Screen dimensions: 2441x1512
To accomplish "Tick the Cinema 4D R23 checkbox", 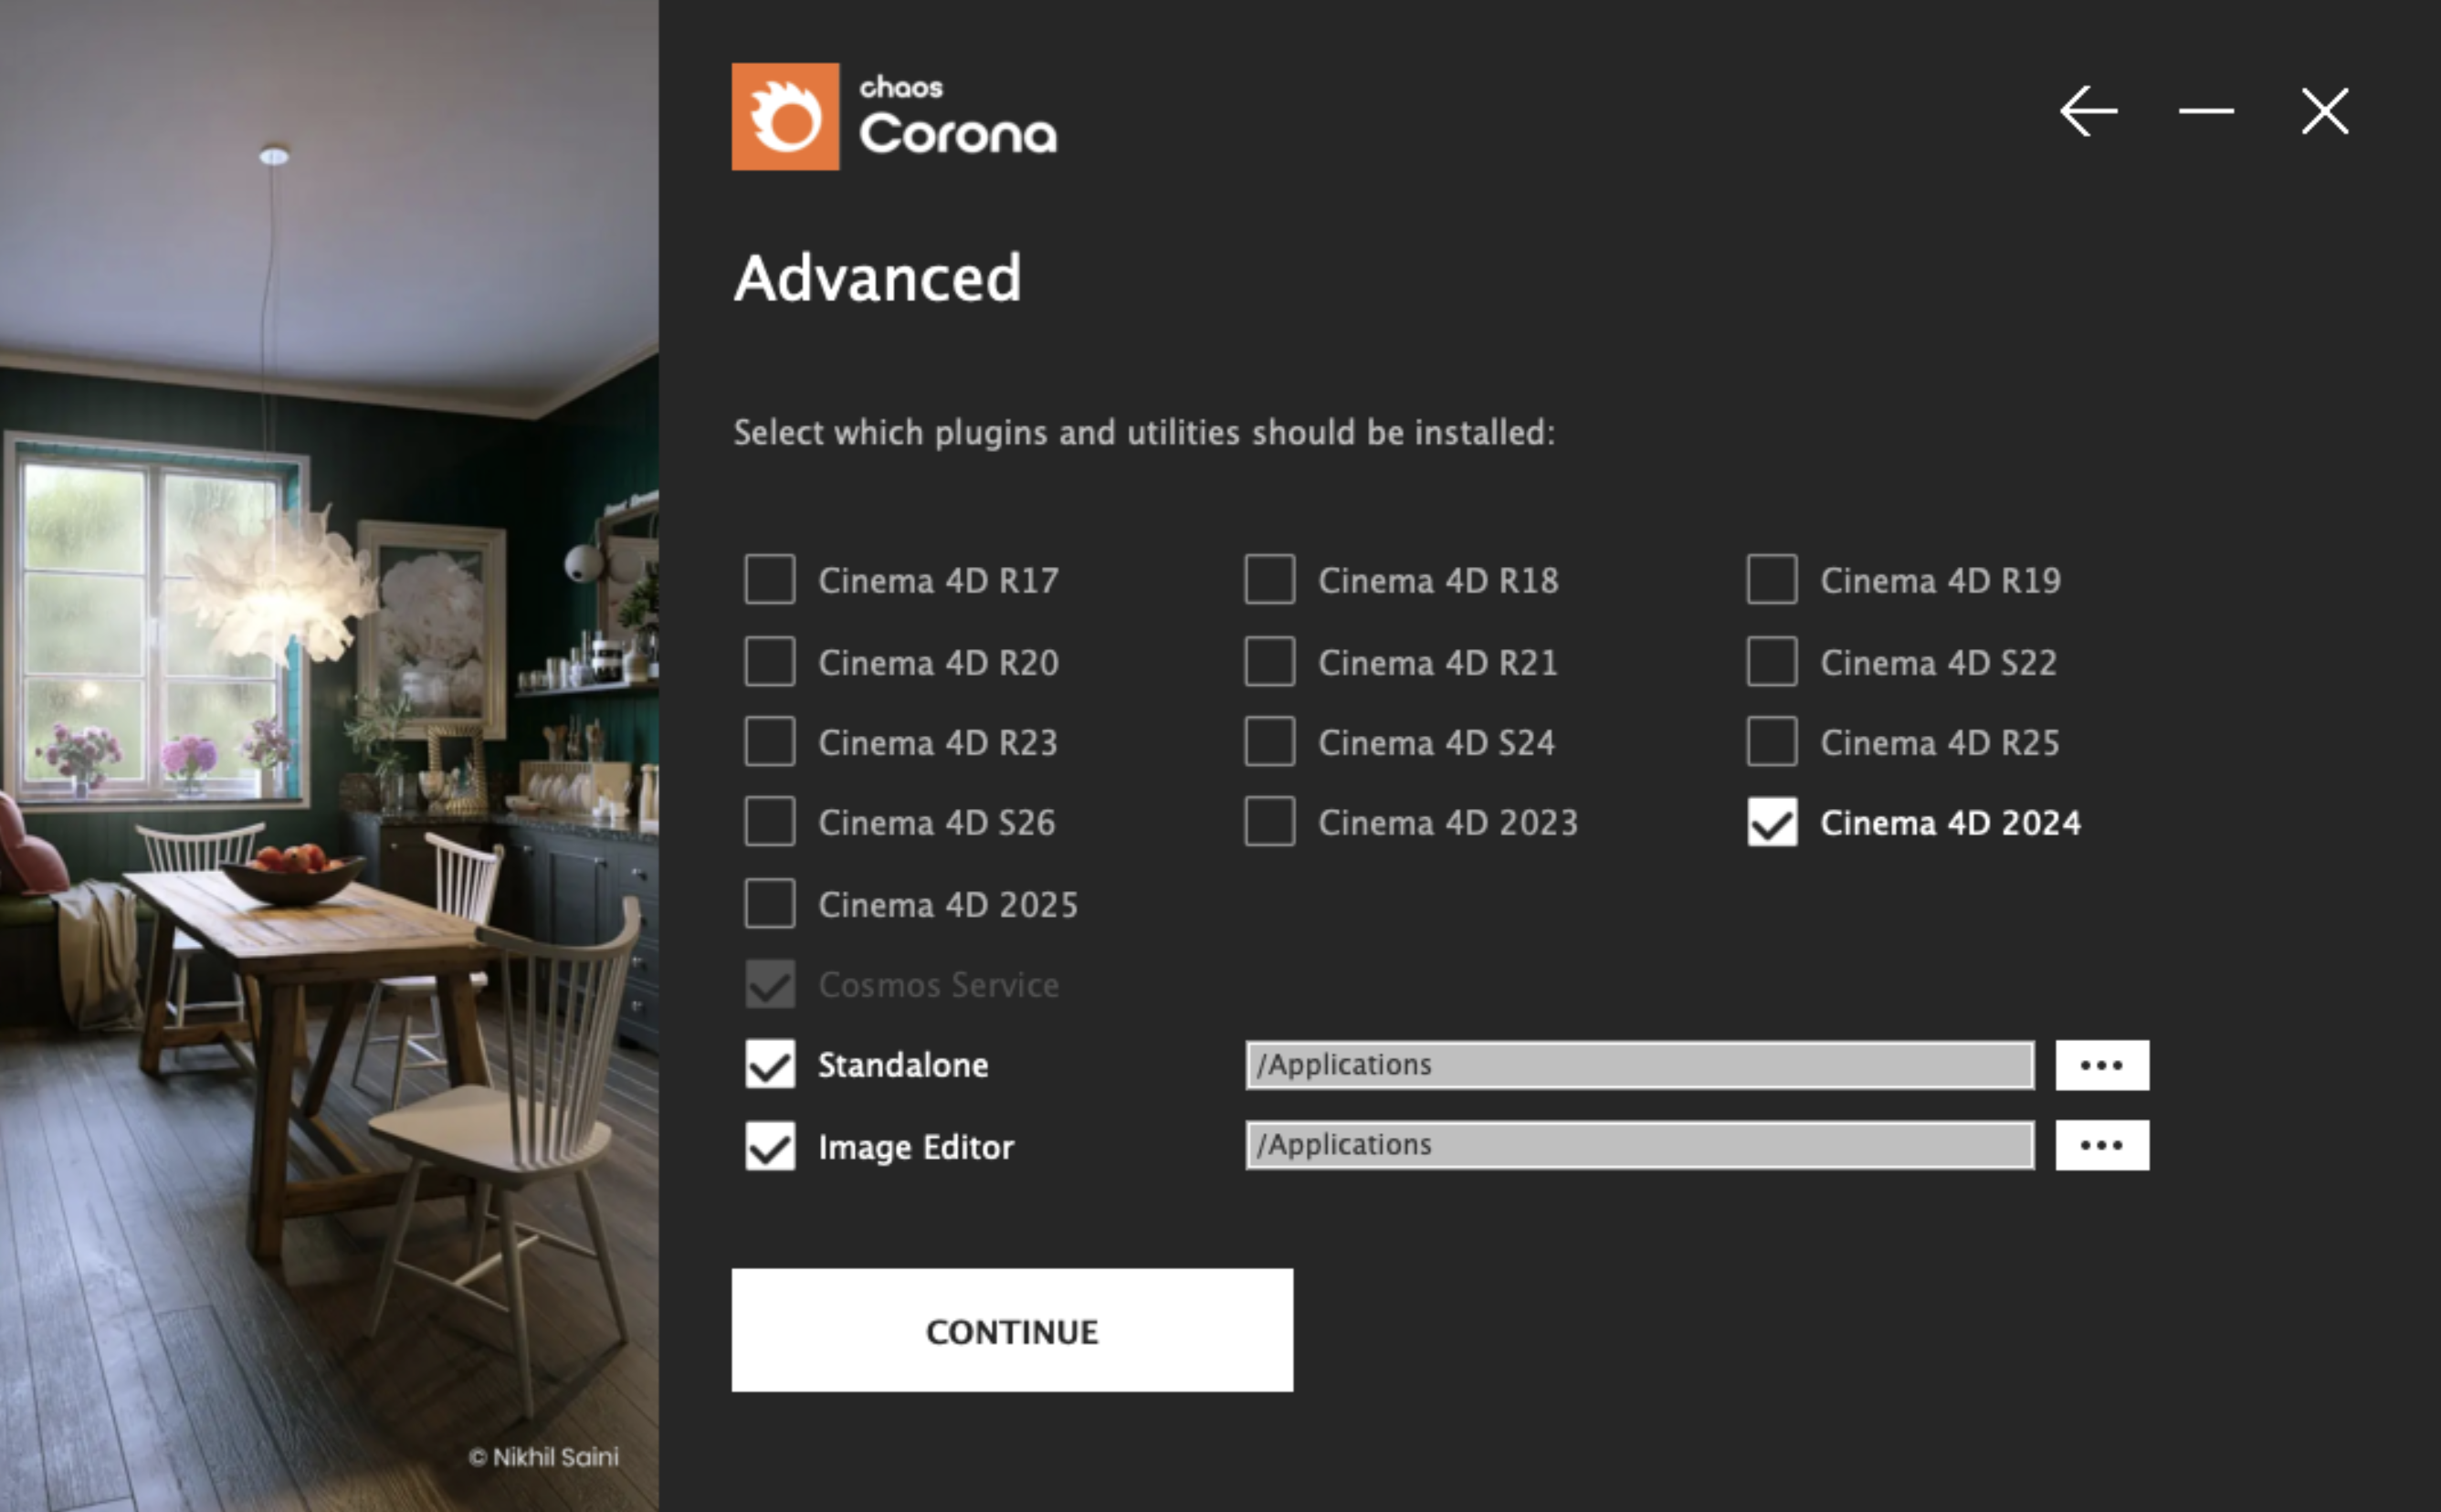I will click(x=770, y=741).
